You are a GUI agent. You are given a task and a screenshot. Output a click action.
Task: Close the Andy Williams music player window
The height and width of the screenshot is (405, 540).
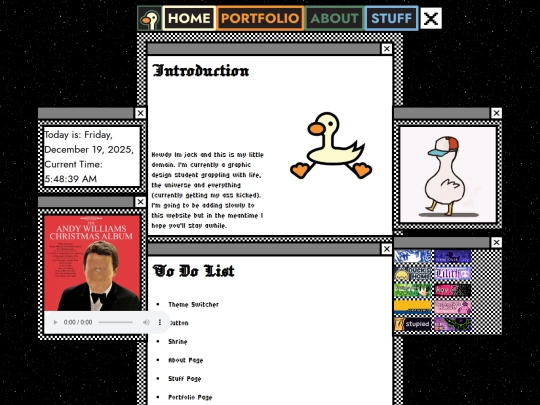[140, 202]
